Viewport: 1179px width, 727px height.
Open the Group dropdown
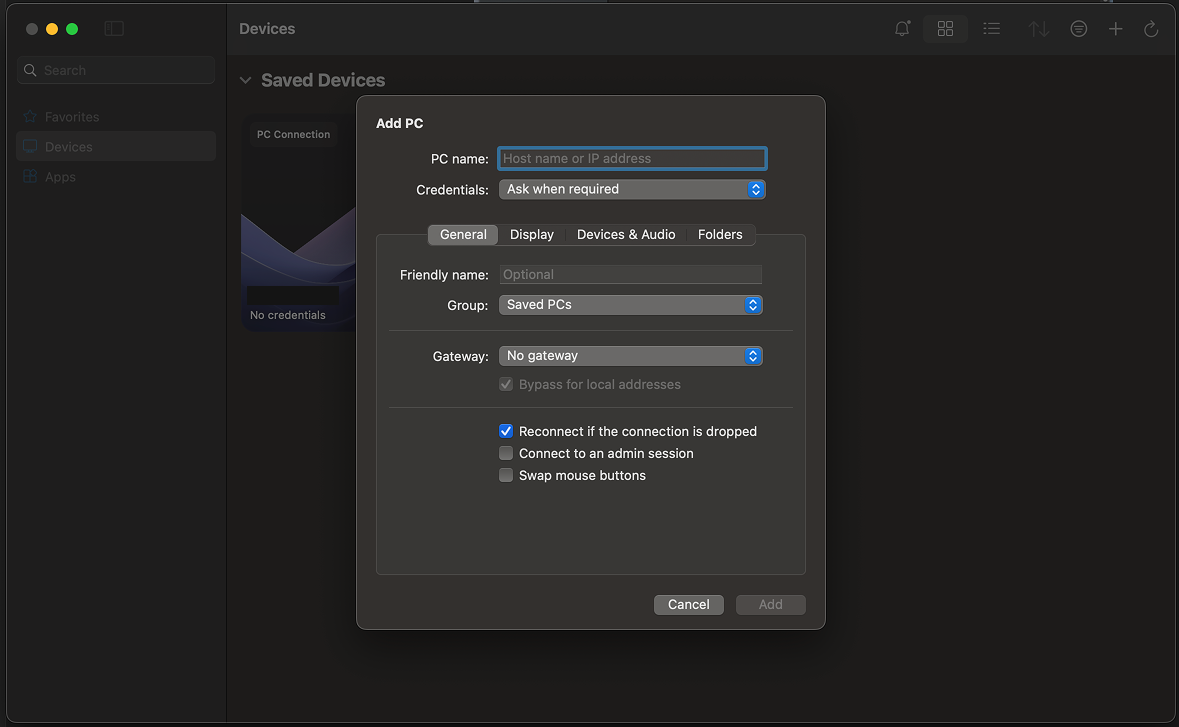tap(630, 305)
